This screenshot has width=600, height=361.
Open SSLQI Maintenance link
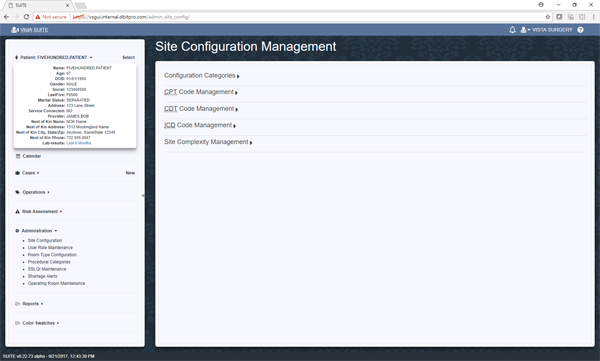tap(47, 269)
